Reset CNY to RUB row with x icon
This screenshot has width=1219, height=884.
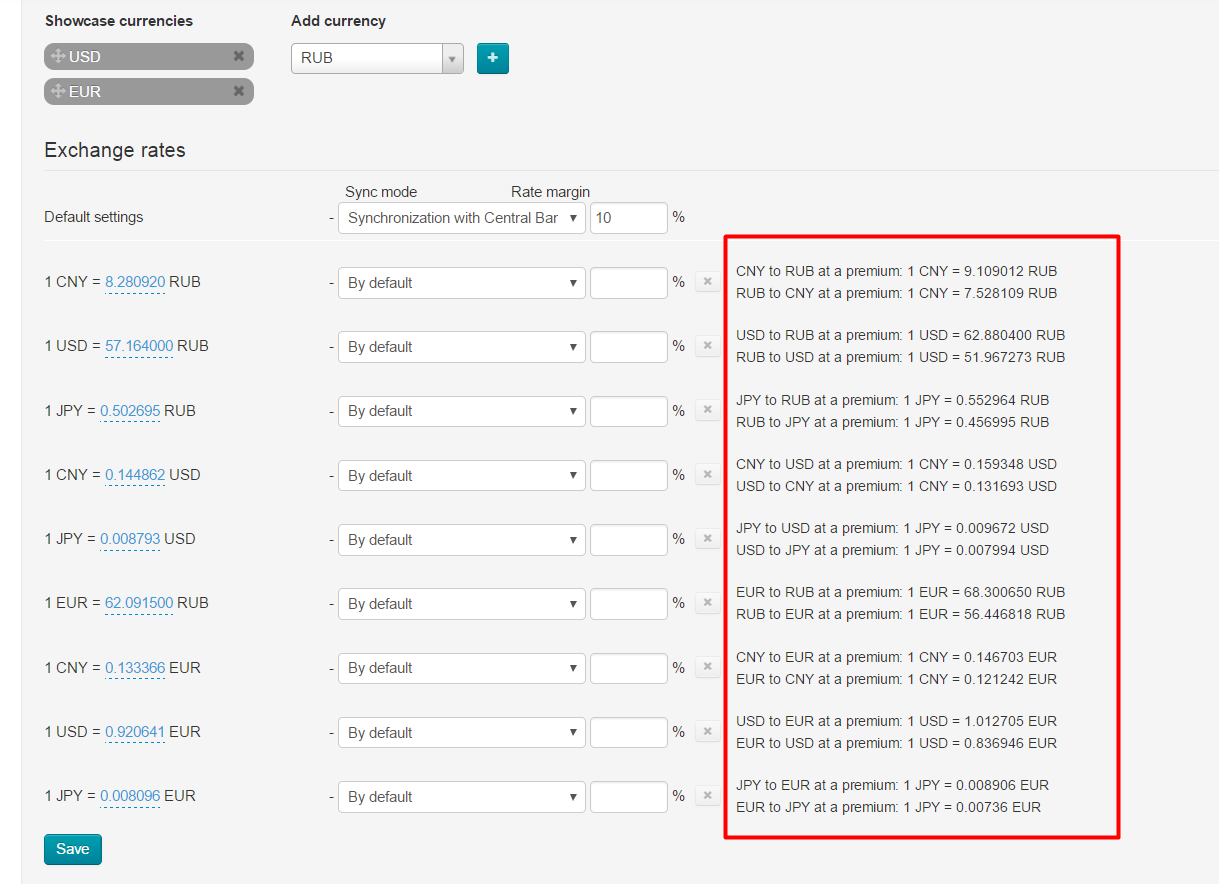tap(707, 282)
